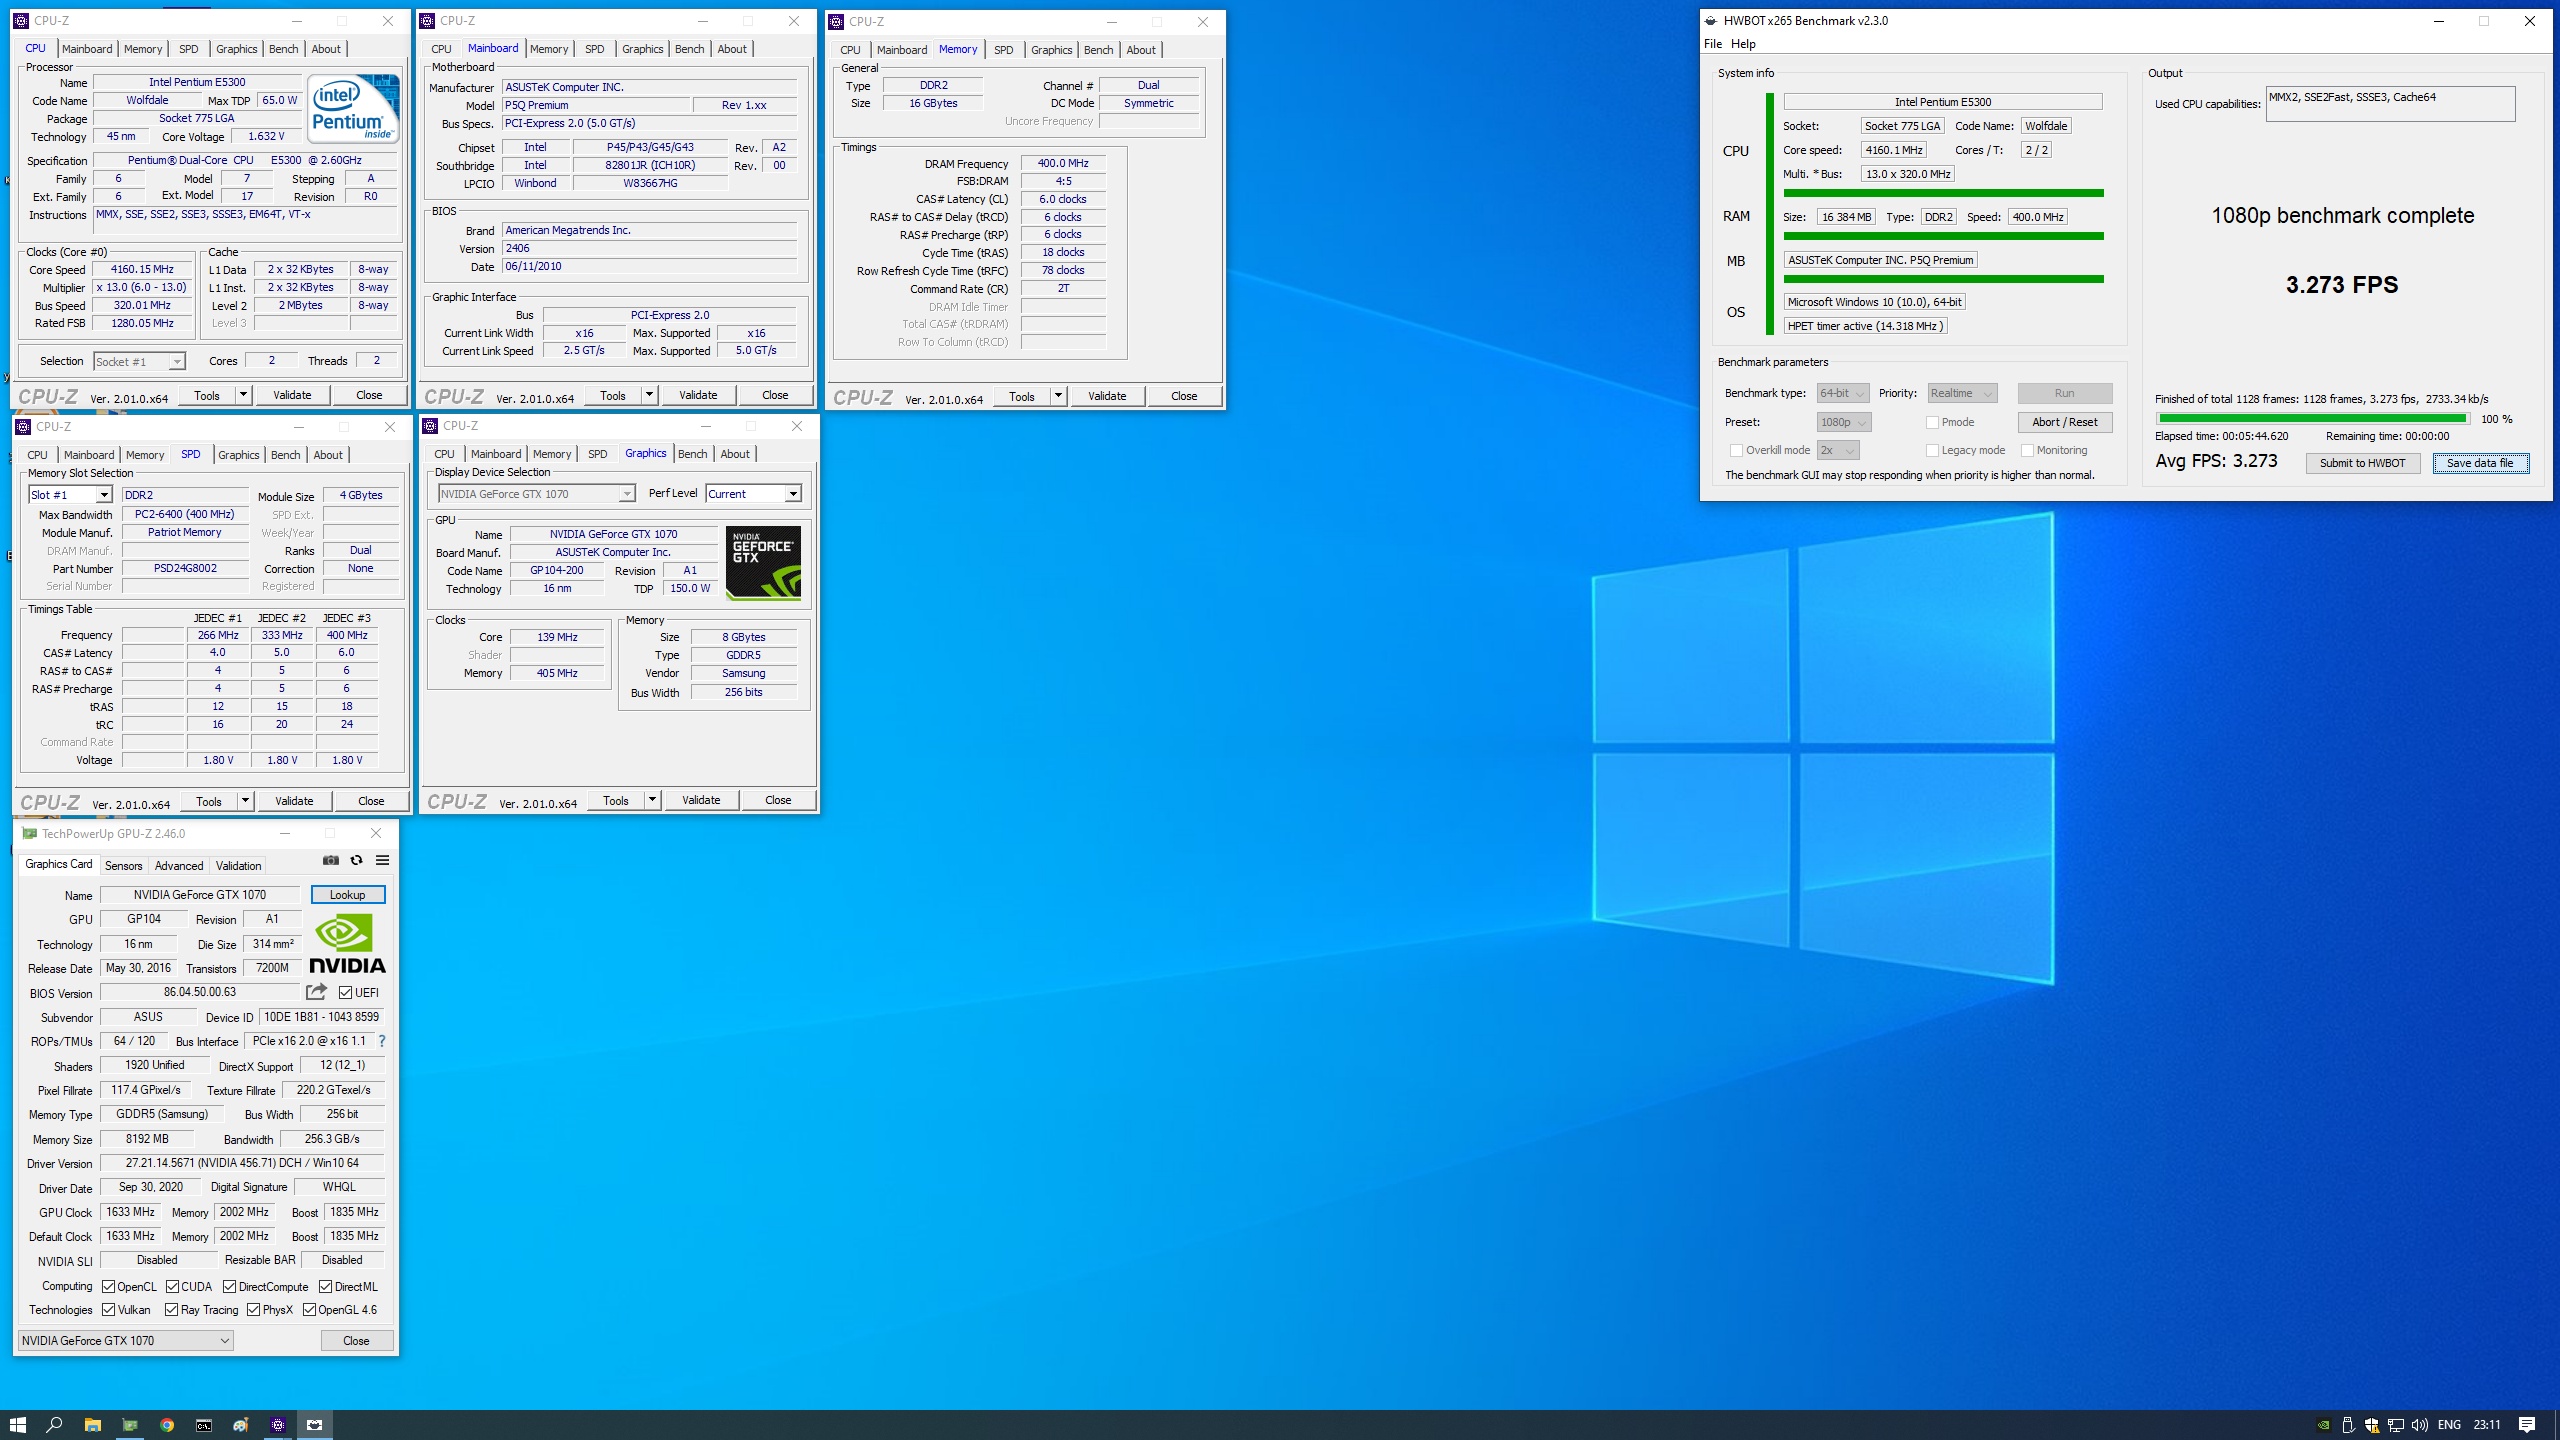Toggle the Ray Tracing checkbox

(x=171, y=1309)
